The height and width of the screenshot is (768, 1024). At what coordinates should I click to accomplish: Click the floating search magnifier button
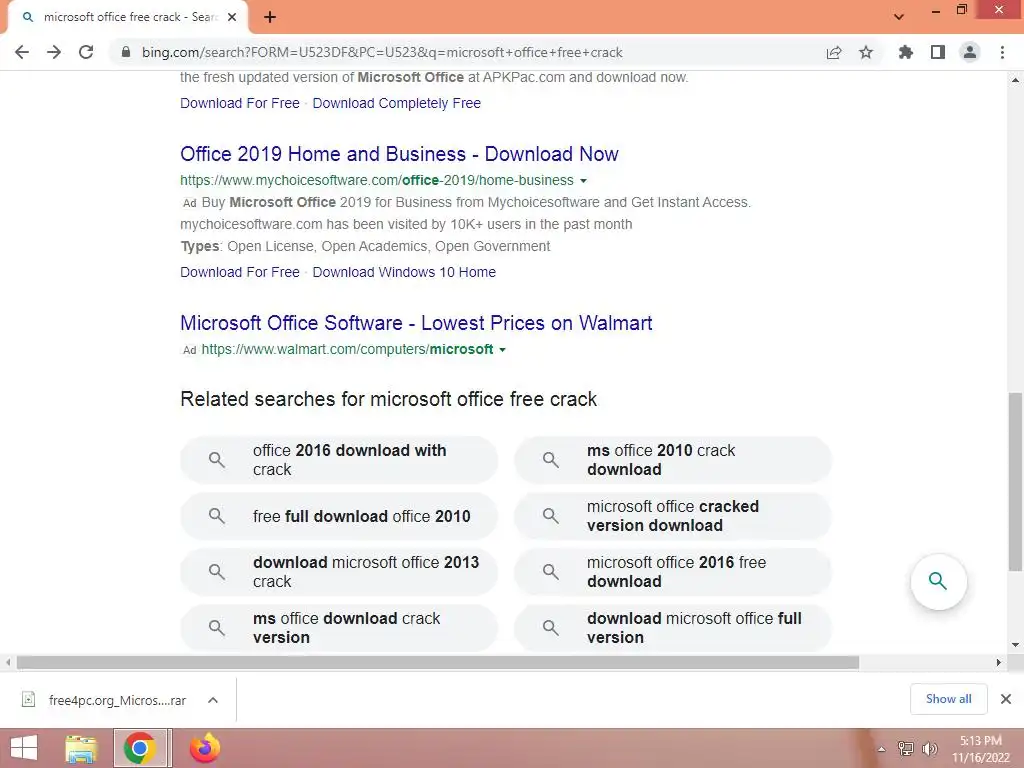[938, 581]
